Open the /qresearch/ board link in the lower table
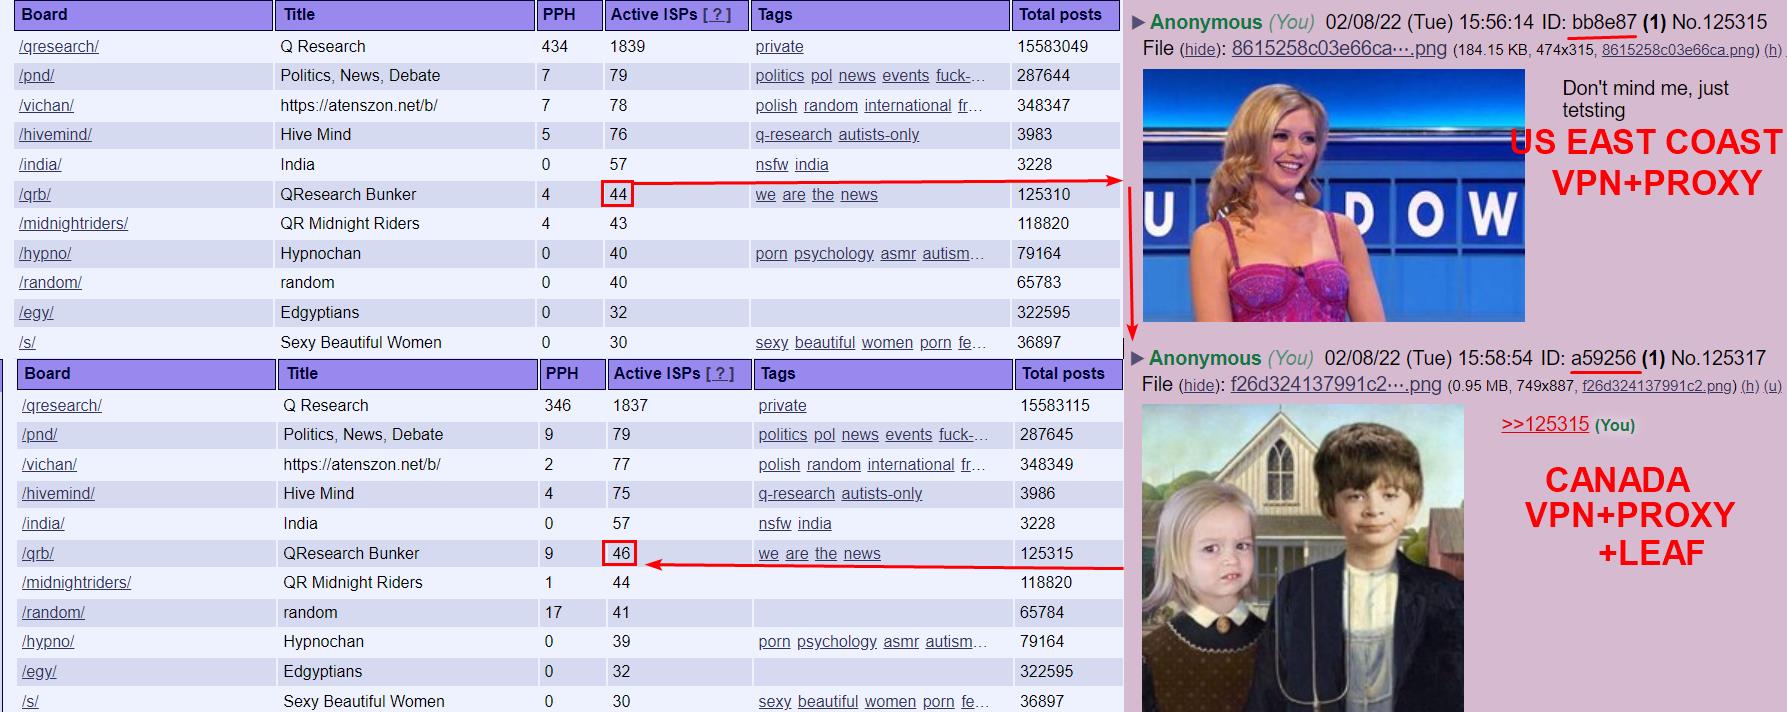The image size is (1787, 712). click(x=62, y=406)
